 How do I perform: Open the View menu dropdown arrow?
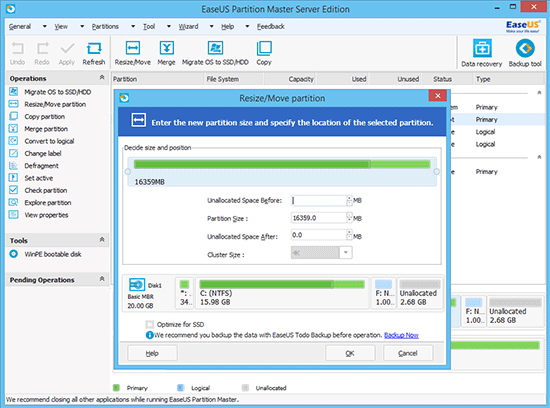pyautogui.click(x=82, y=26)
